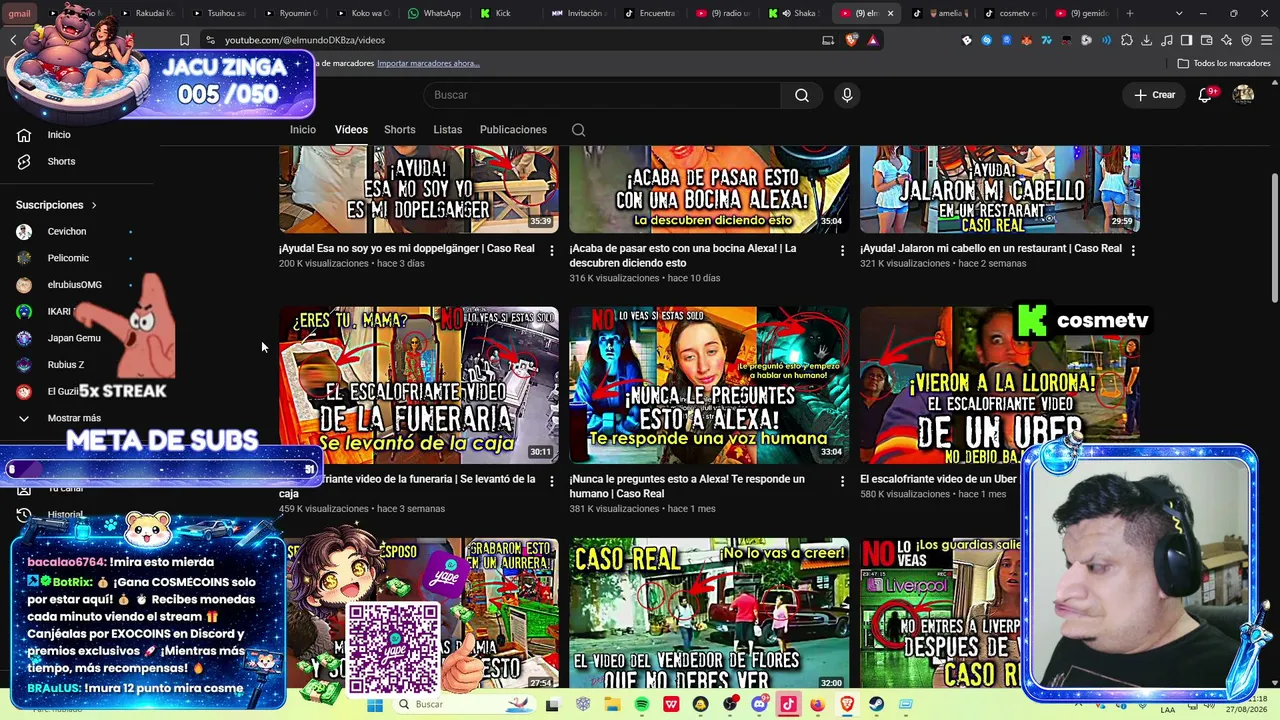Toggle the browser sidebar panel icon
This screenshot has width=1280, height=720.
pos(1186,40)
